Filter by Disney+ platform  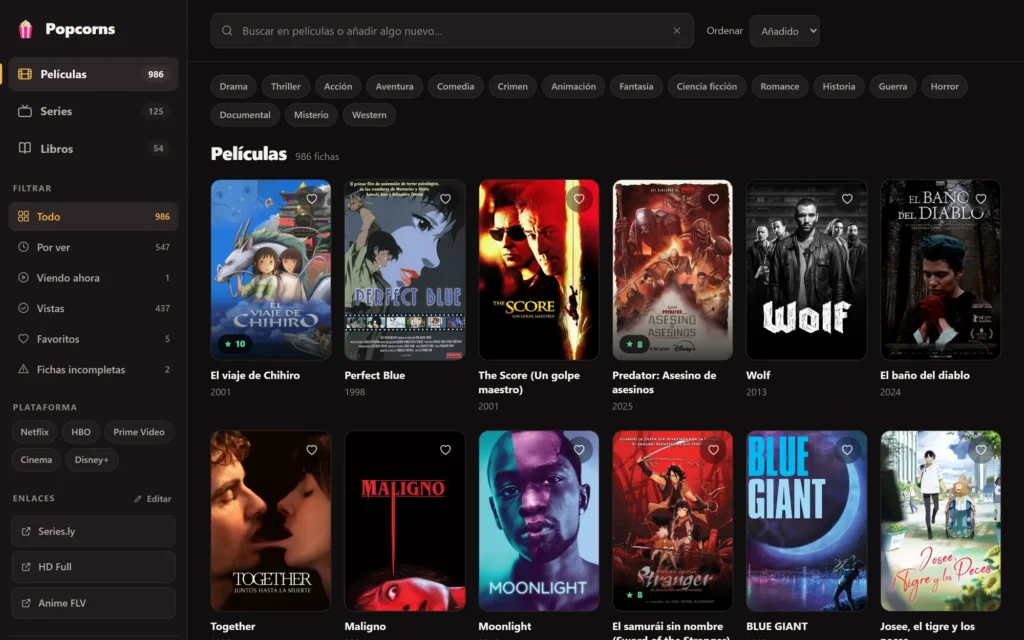tap(91, 460)
